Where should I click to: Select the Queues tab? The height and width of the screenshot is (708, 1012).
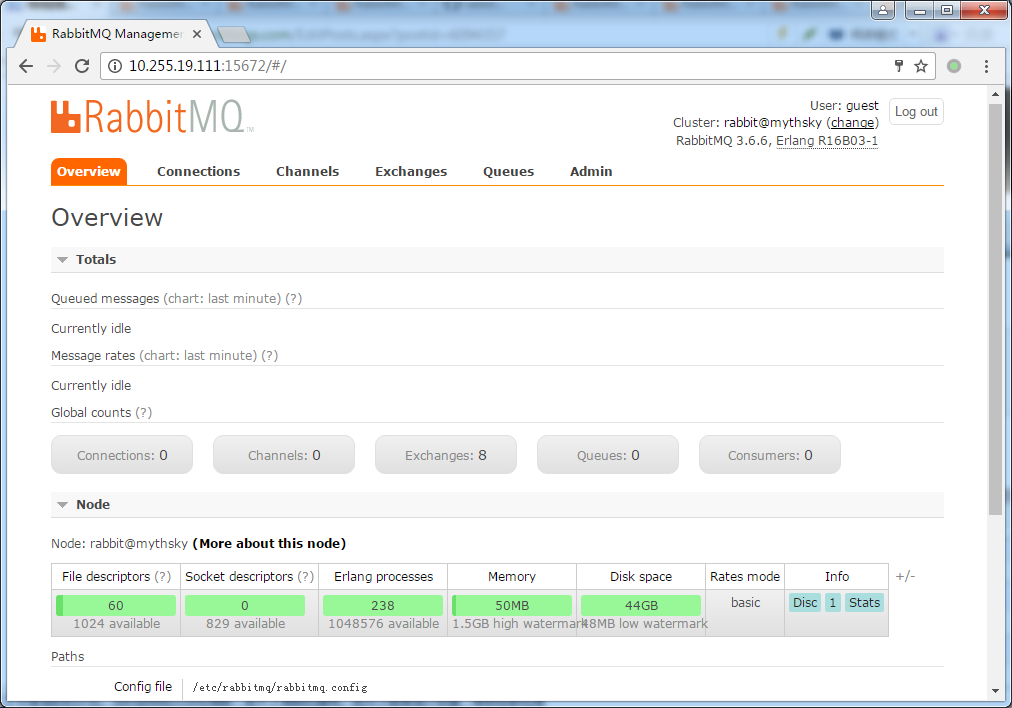[x=509, y=172]
